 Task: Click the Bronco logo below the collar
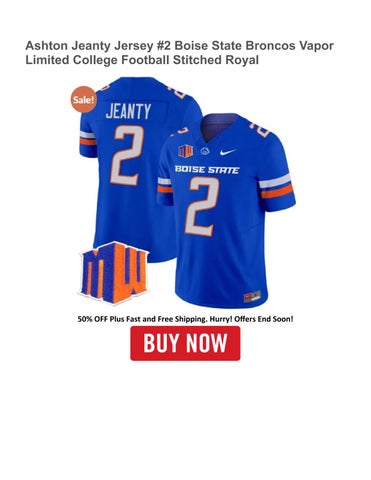click(x=205, y=151)
